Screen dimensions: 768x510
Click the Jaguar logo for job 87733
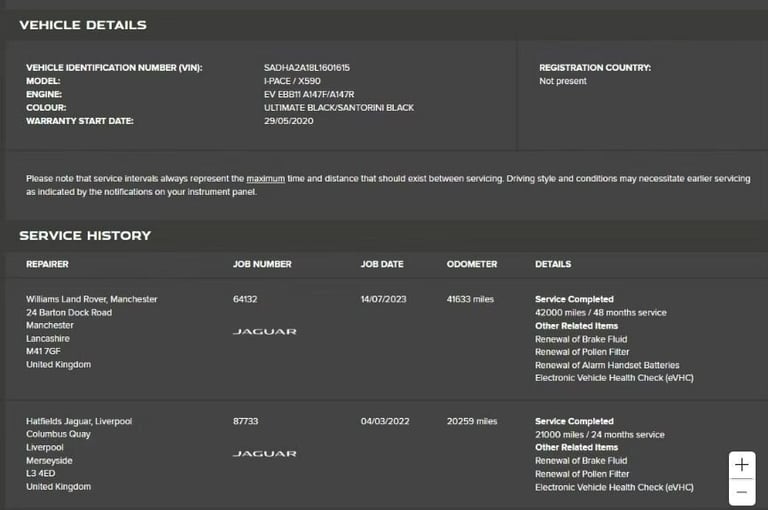pyautogui.click(x=264, y=454)
